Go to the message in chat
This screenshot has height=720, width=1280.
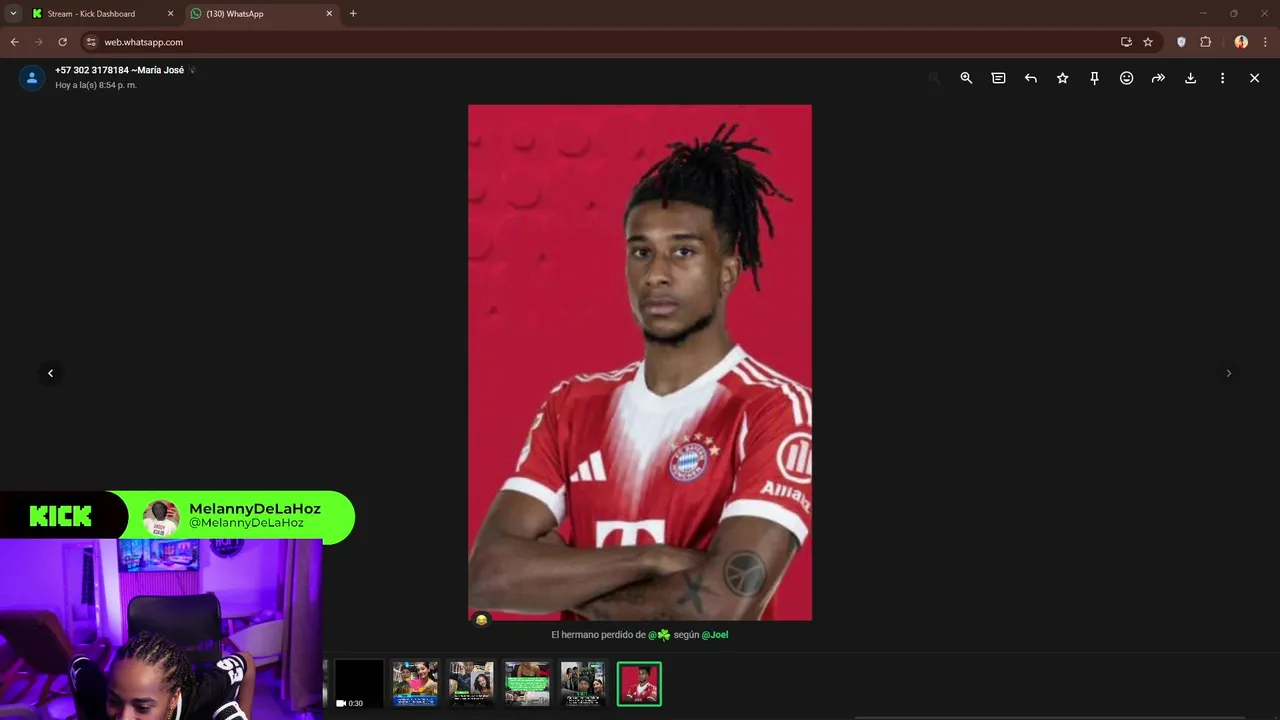[998, 78]
